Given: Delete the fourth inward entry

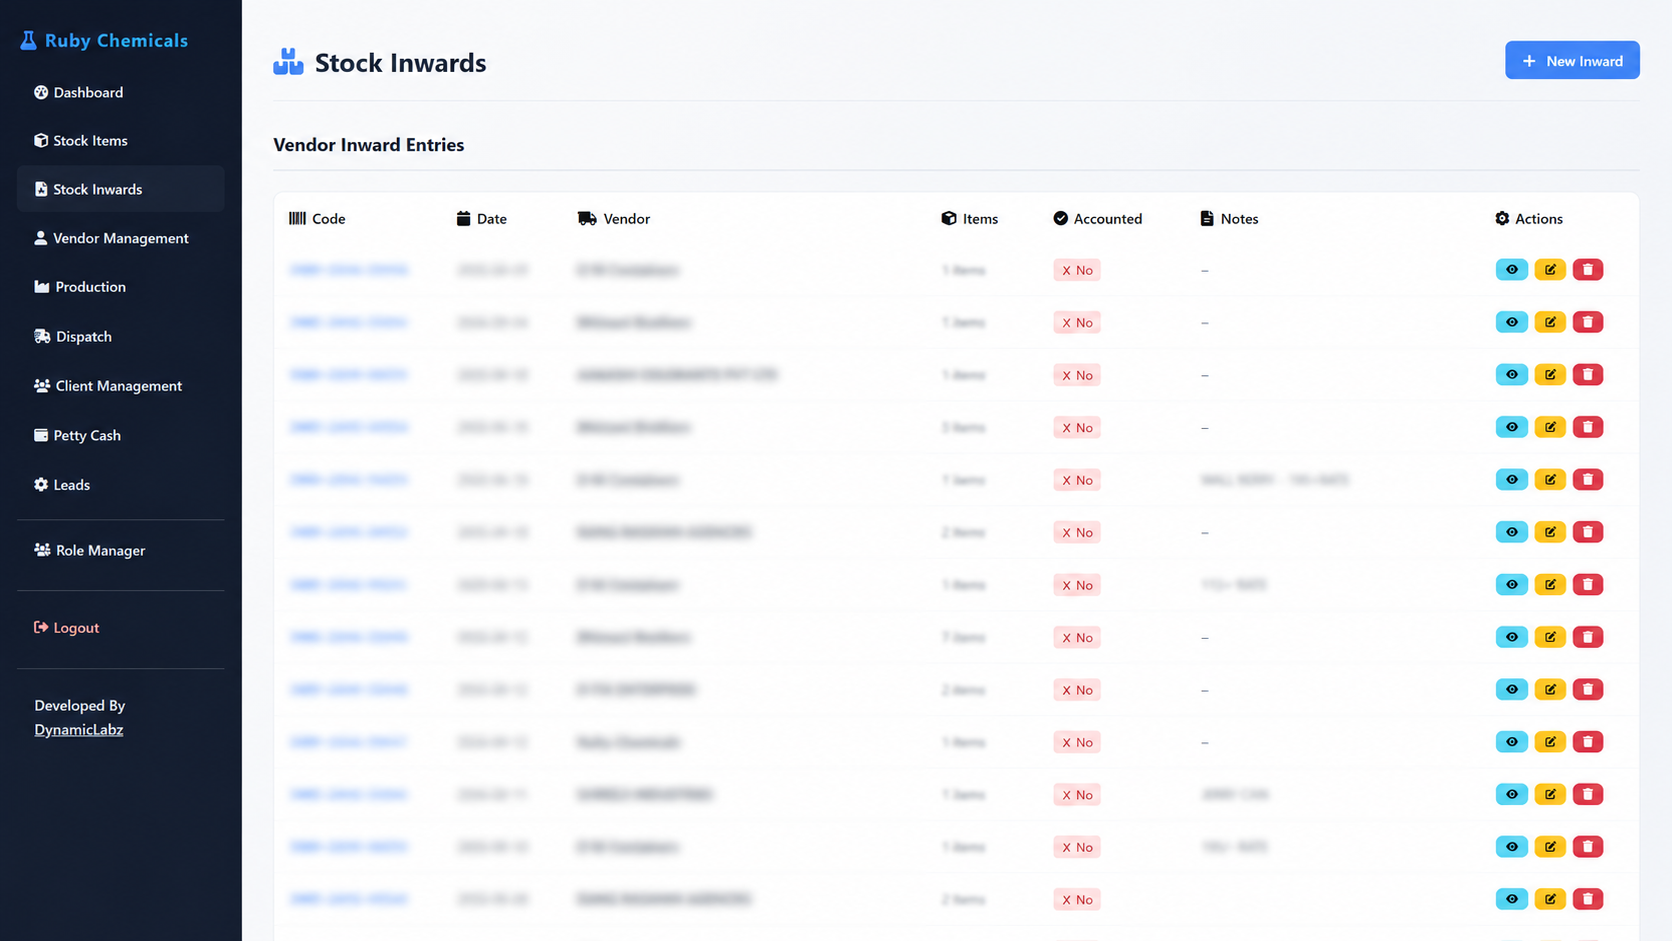Looking at the screenshot, I should 1588,427.
